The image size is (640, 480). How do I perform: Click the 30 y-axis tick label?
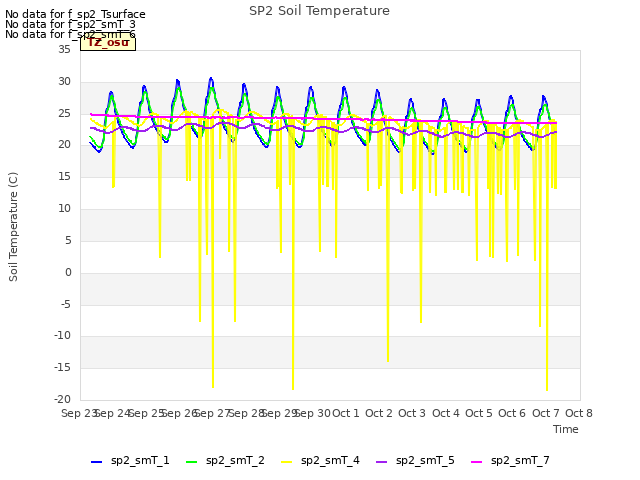(64, 81)
